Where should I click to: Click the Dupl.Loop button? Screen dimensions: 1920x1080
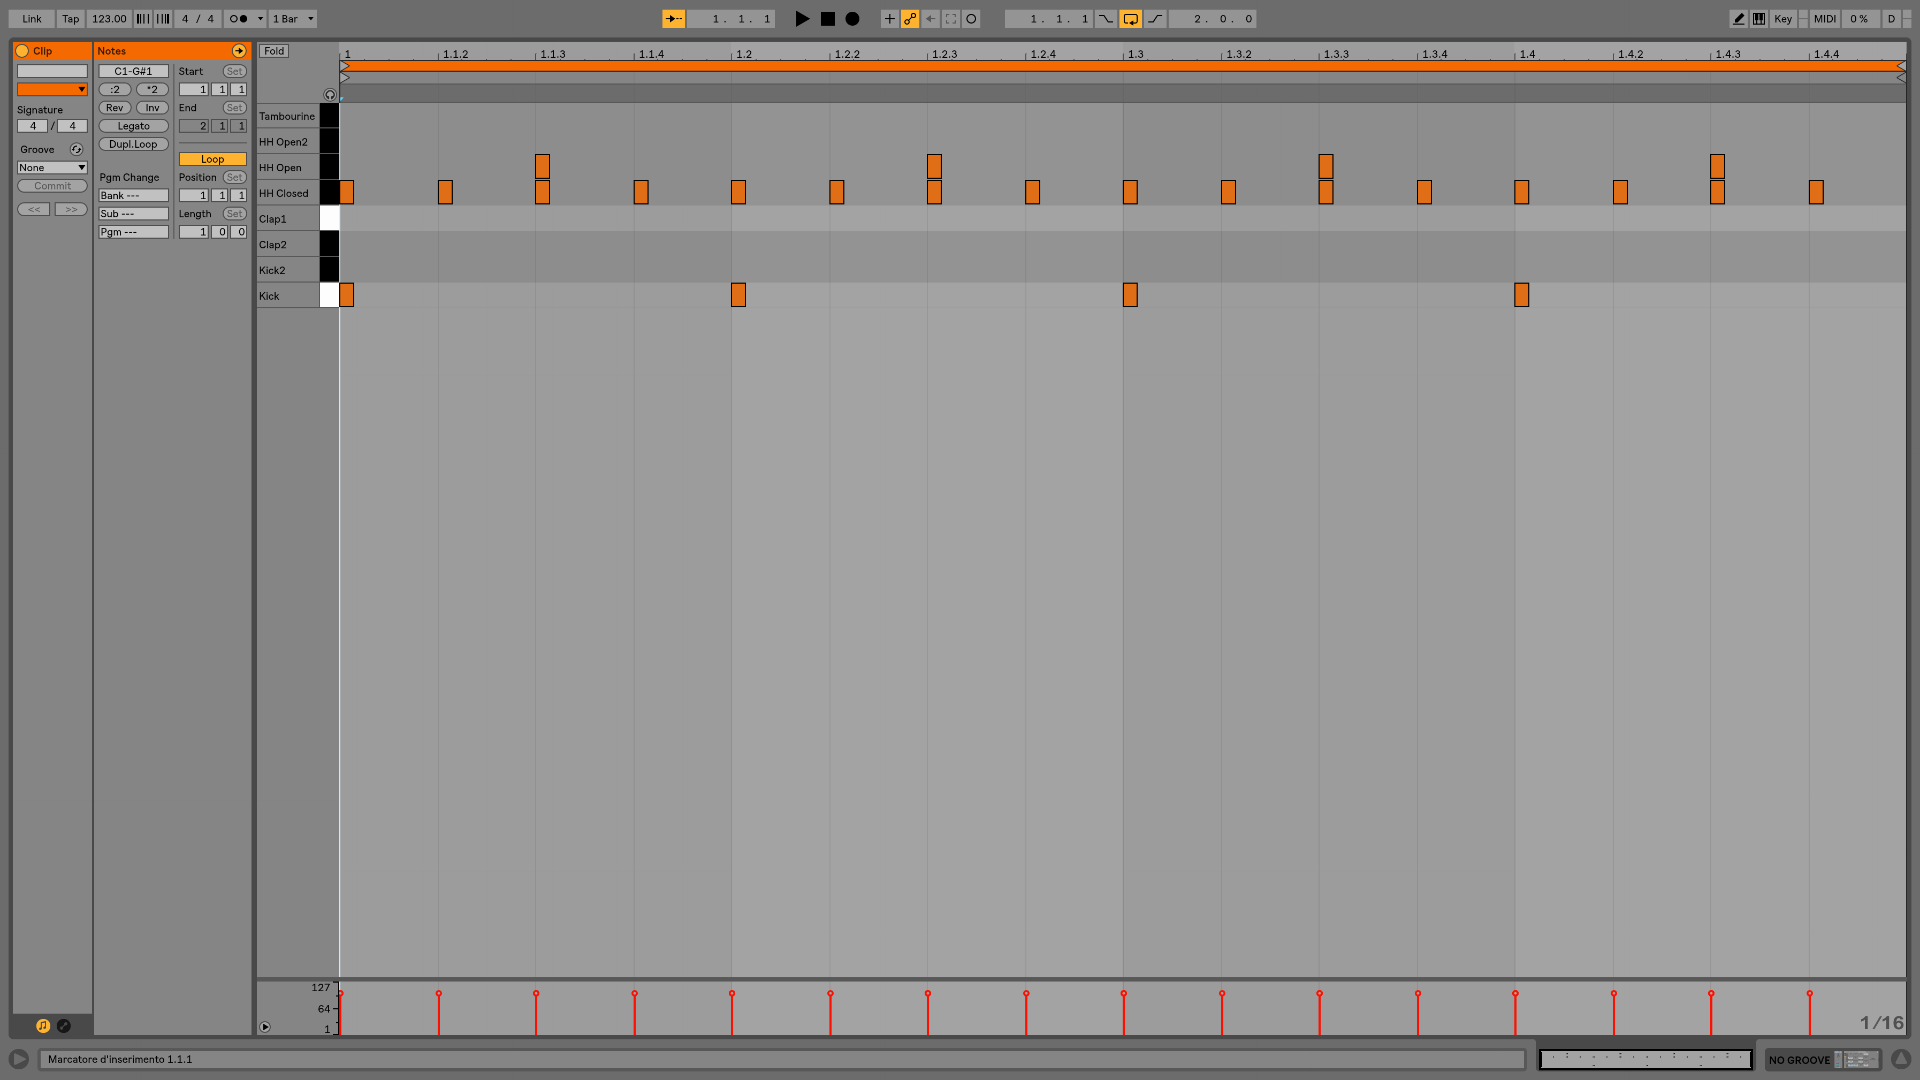point(133,144)
